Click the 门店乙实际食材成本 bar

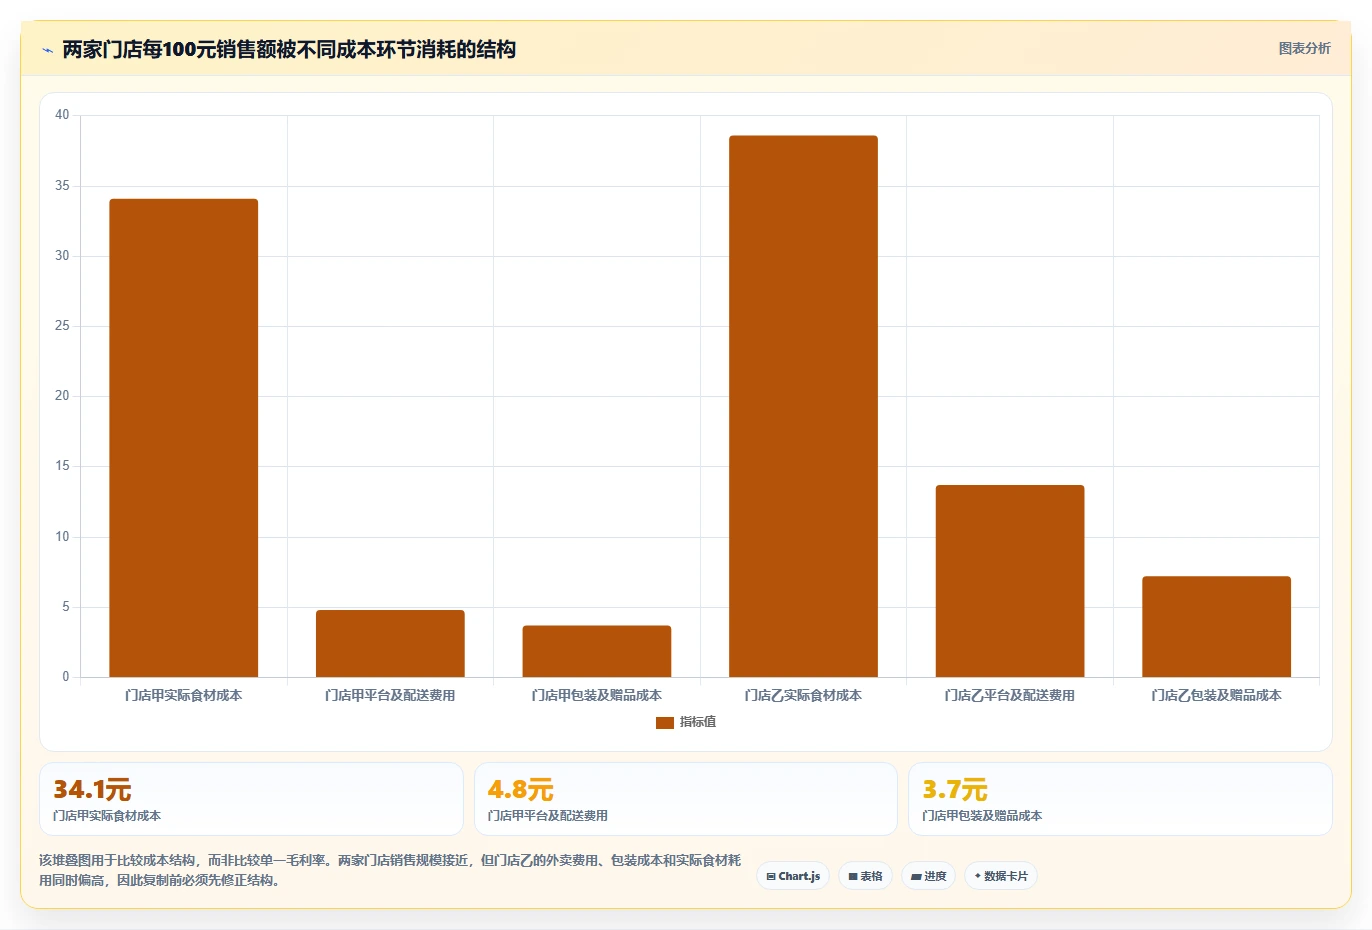(x=803, y=406)
